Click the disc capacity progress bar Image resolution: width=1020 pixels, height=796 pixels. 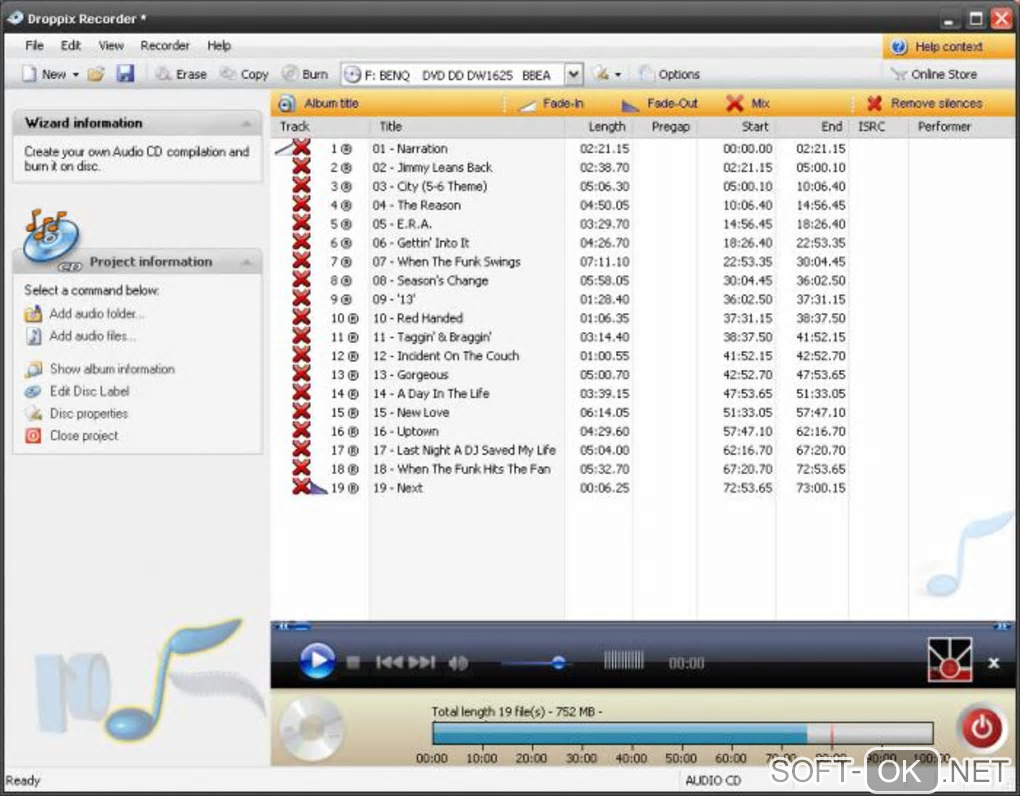pyautogui.click(x=682, y=734)
